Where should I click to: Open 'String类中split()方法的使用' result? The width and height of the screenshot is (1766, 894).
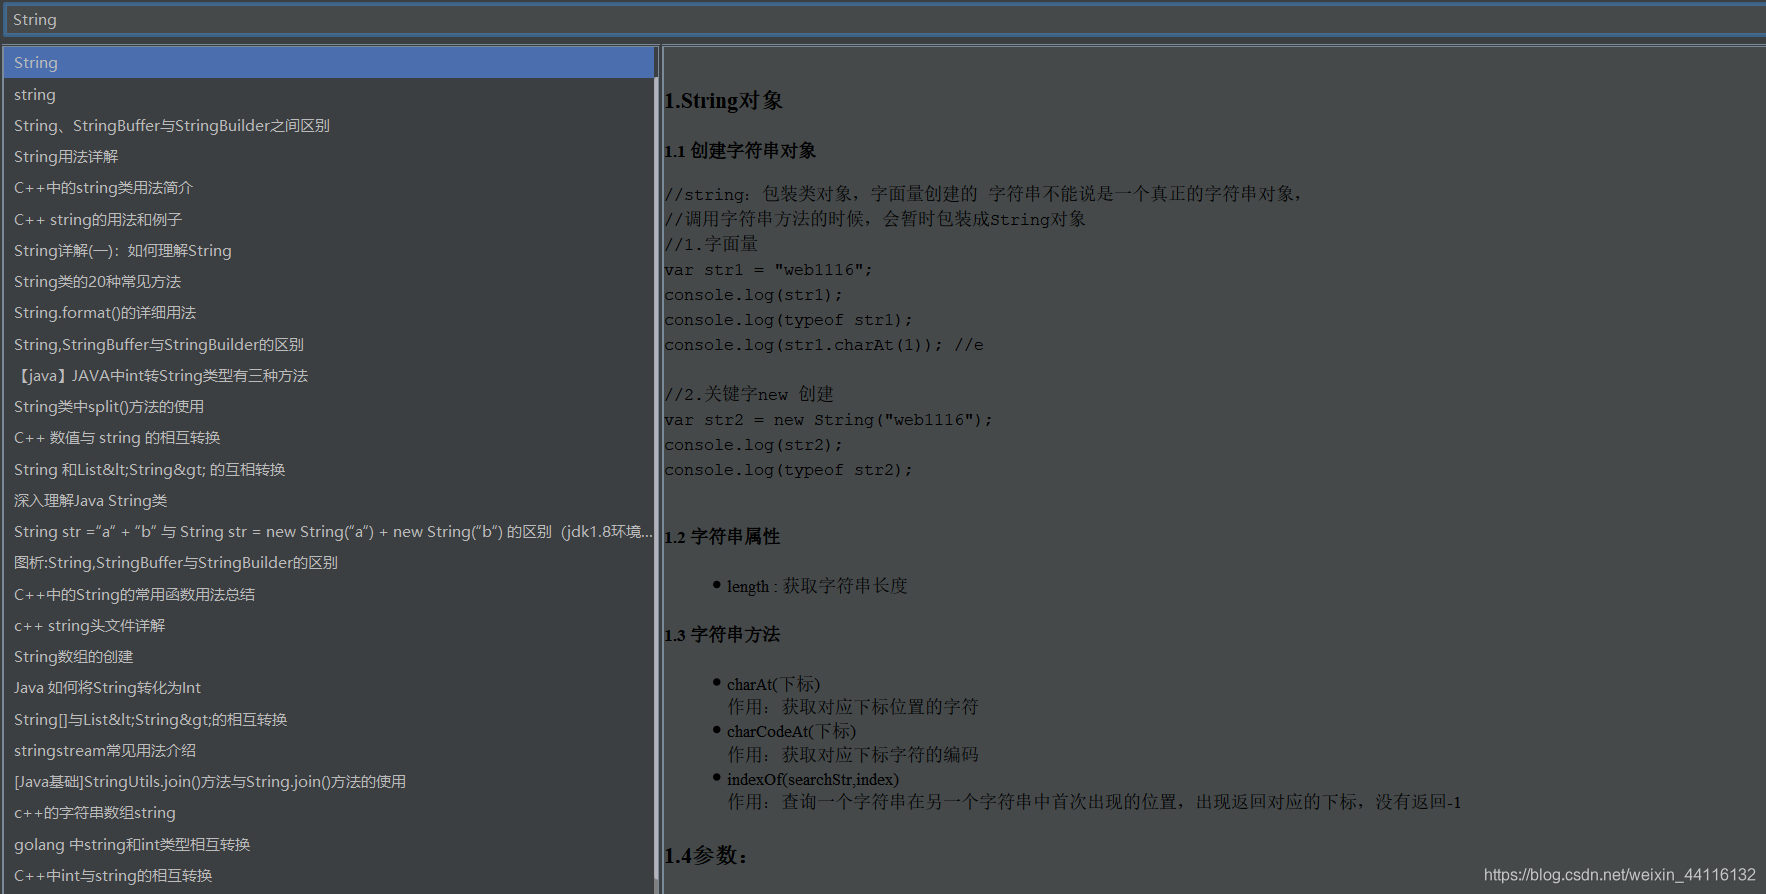[329, 406]
